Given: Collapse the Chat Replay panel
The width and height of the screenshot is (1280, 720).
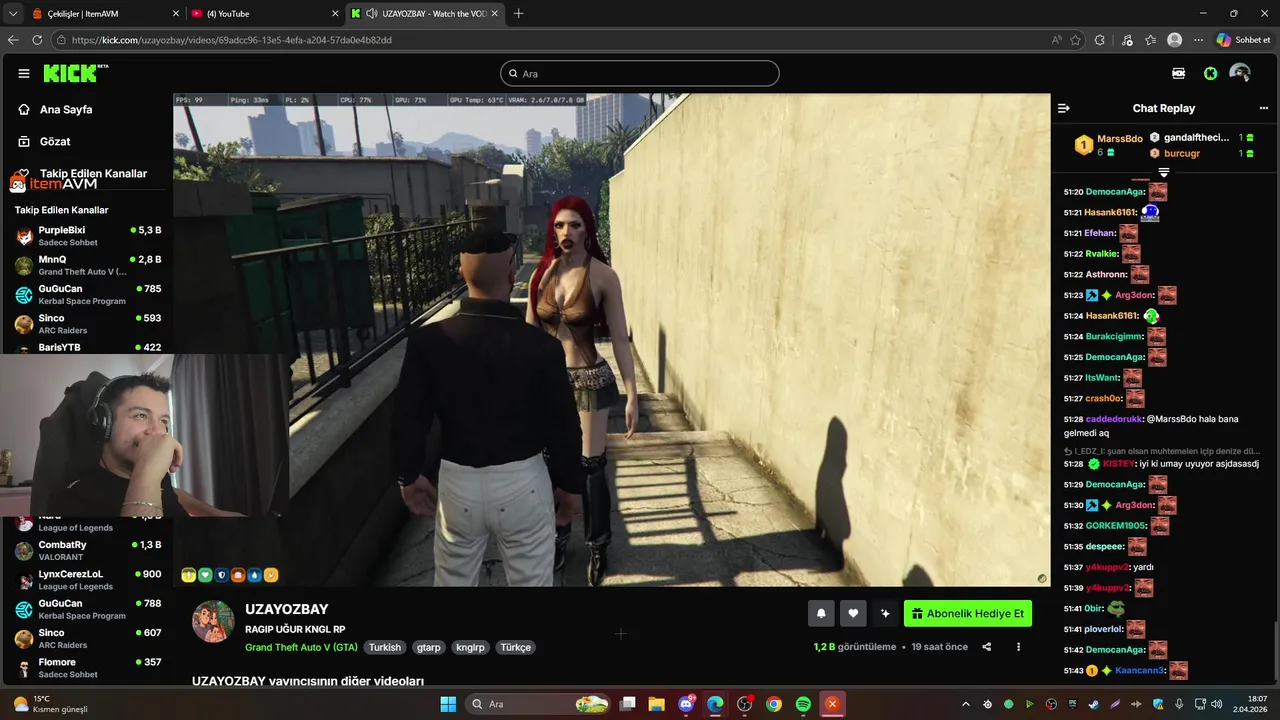Looking at the screenshot, I should 1063,108.
